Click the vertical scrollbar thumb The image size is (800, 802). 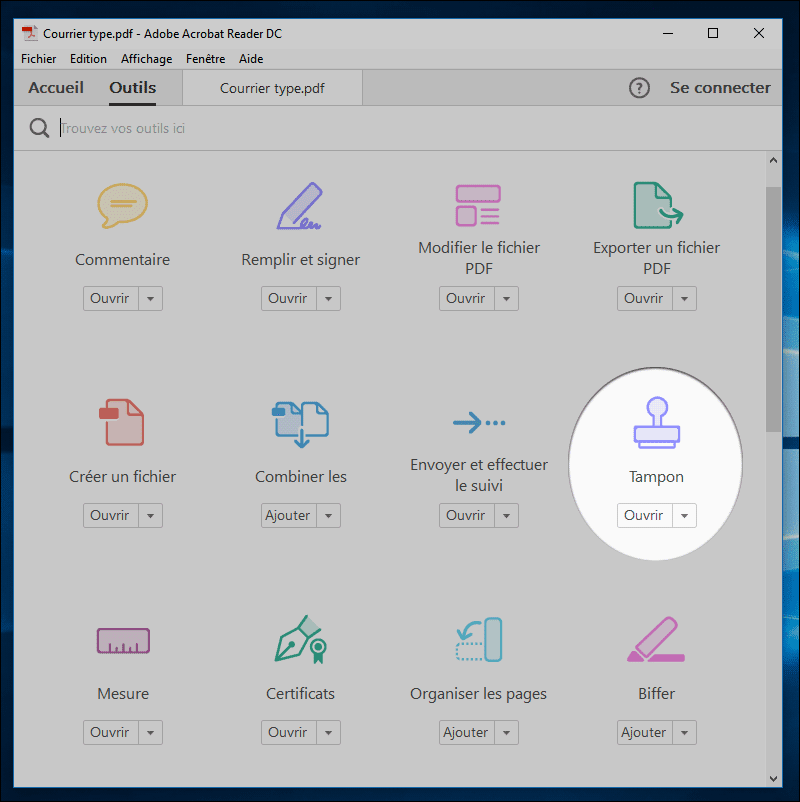(773, 309)
